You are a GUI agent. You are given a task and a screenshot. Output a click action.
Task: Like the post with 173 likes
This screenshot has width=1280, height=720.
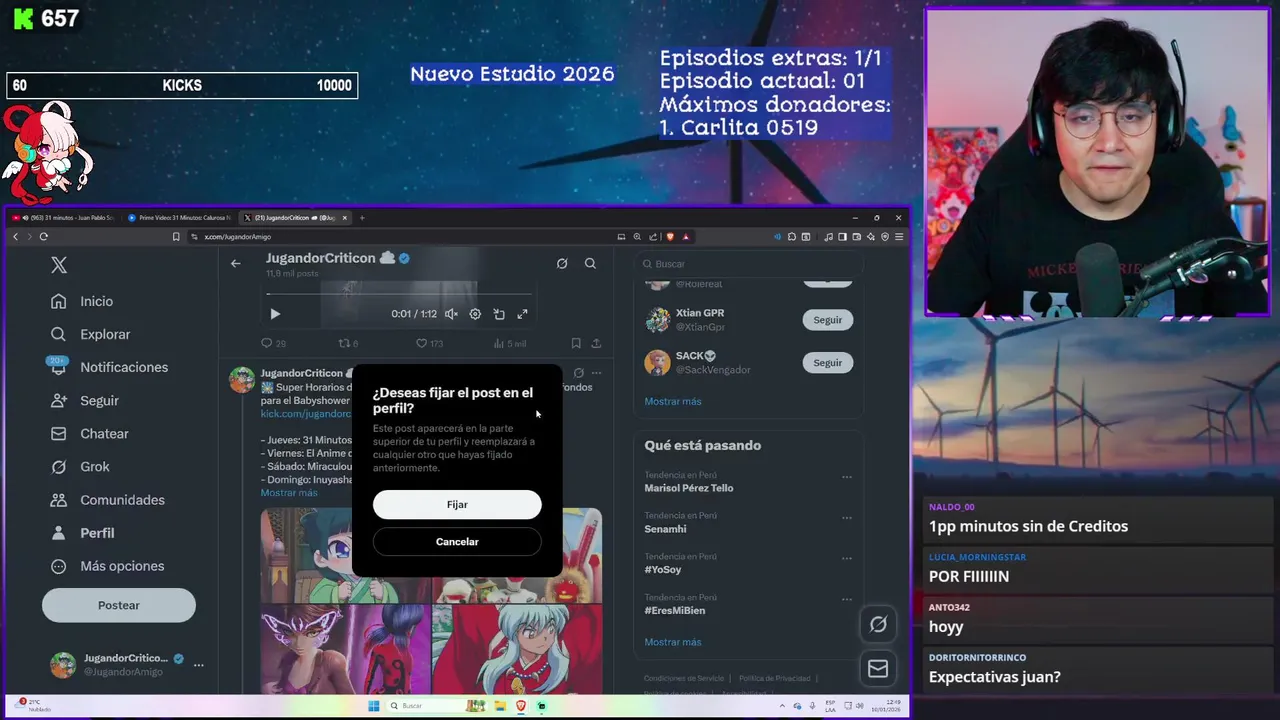click(x=429, y=343)
